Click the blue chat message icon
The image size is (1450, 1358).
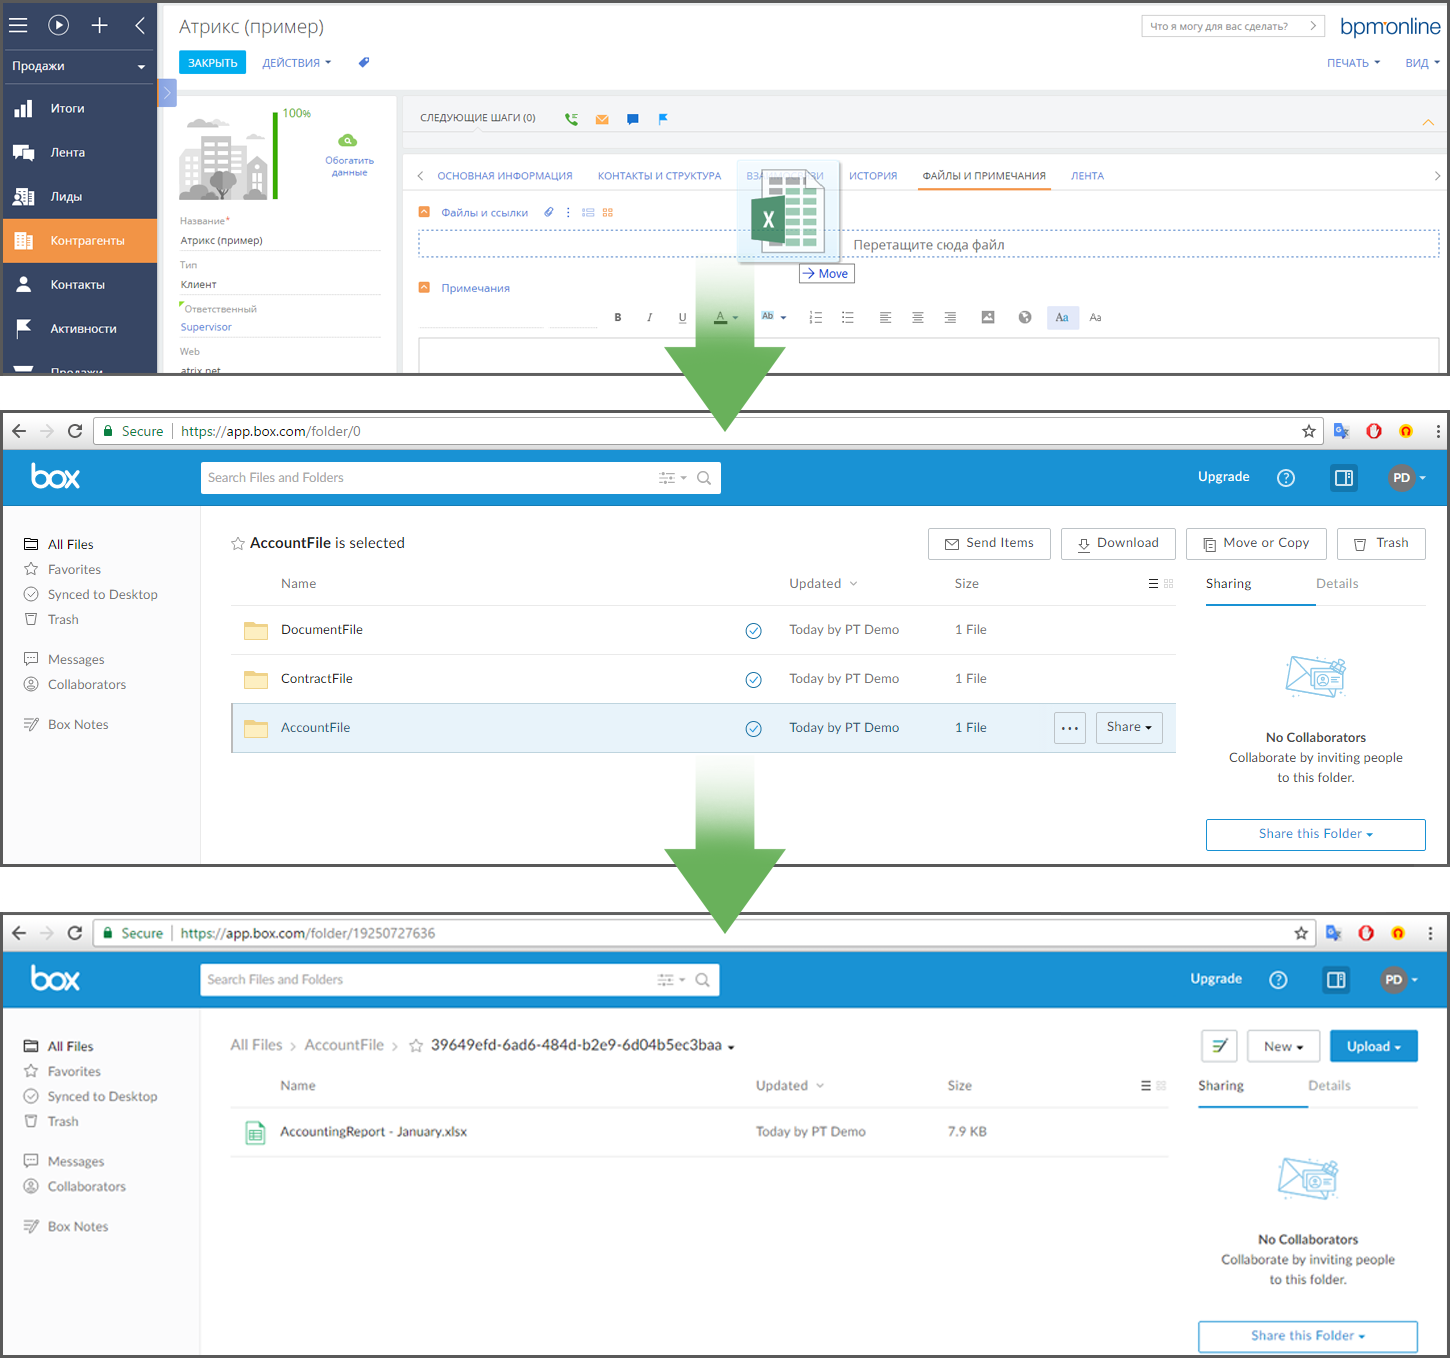point(632,119)
